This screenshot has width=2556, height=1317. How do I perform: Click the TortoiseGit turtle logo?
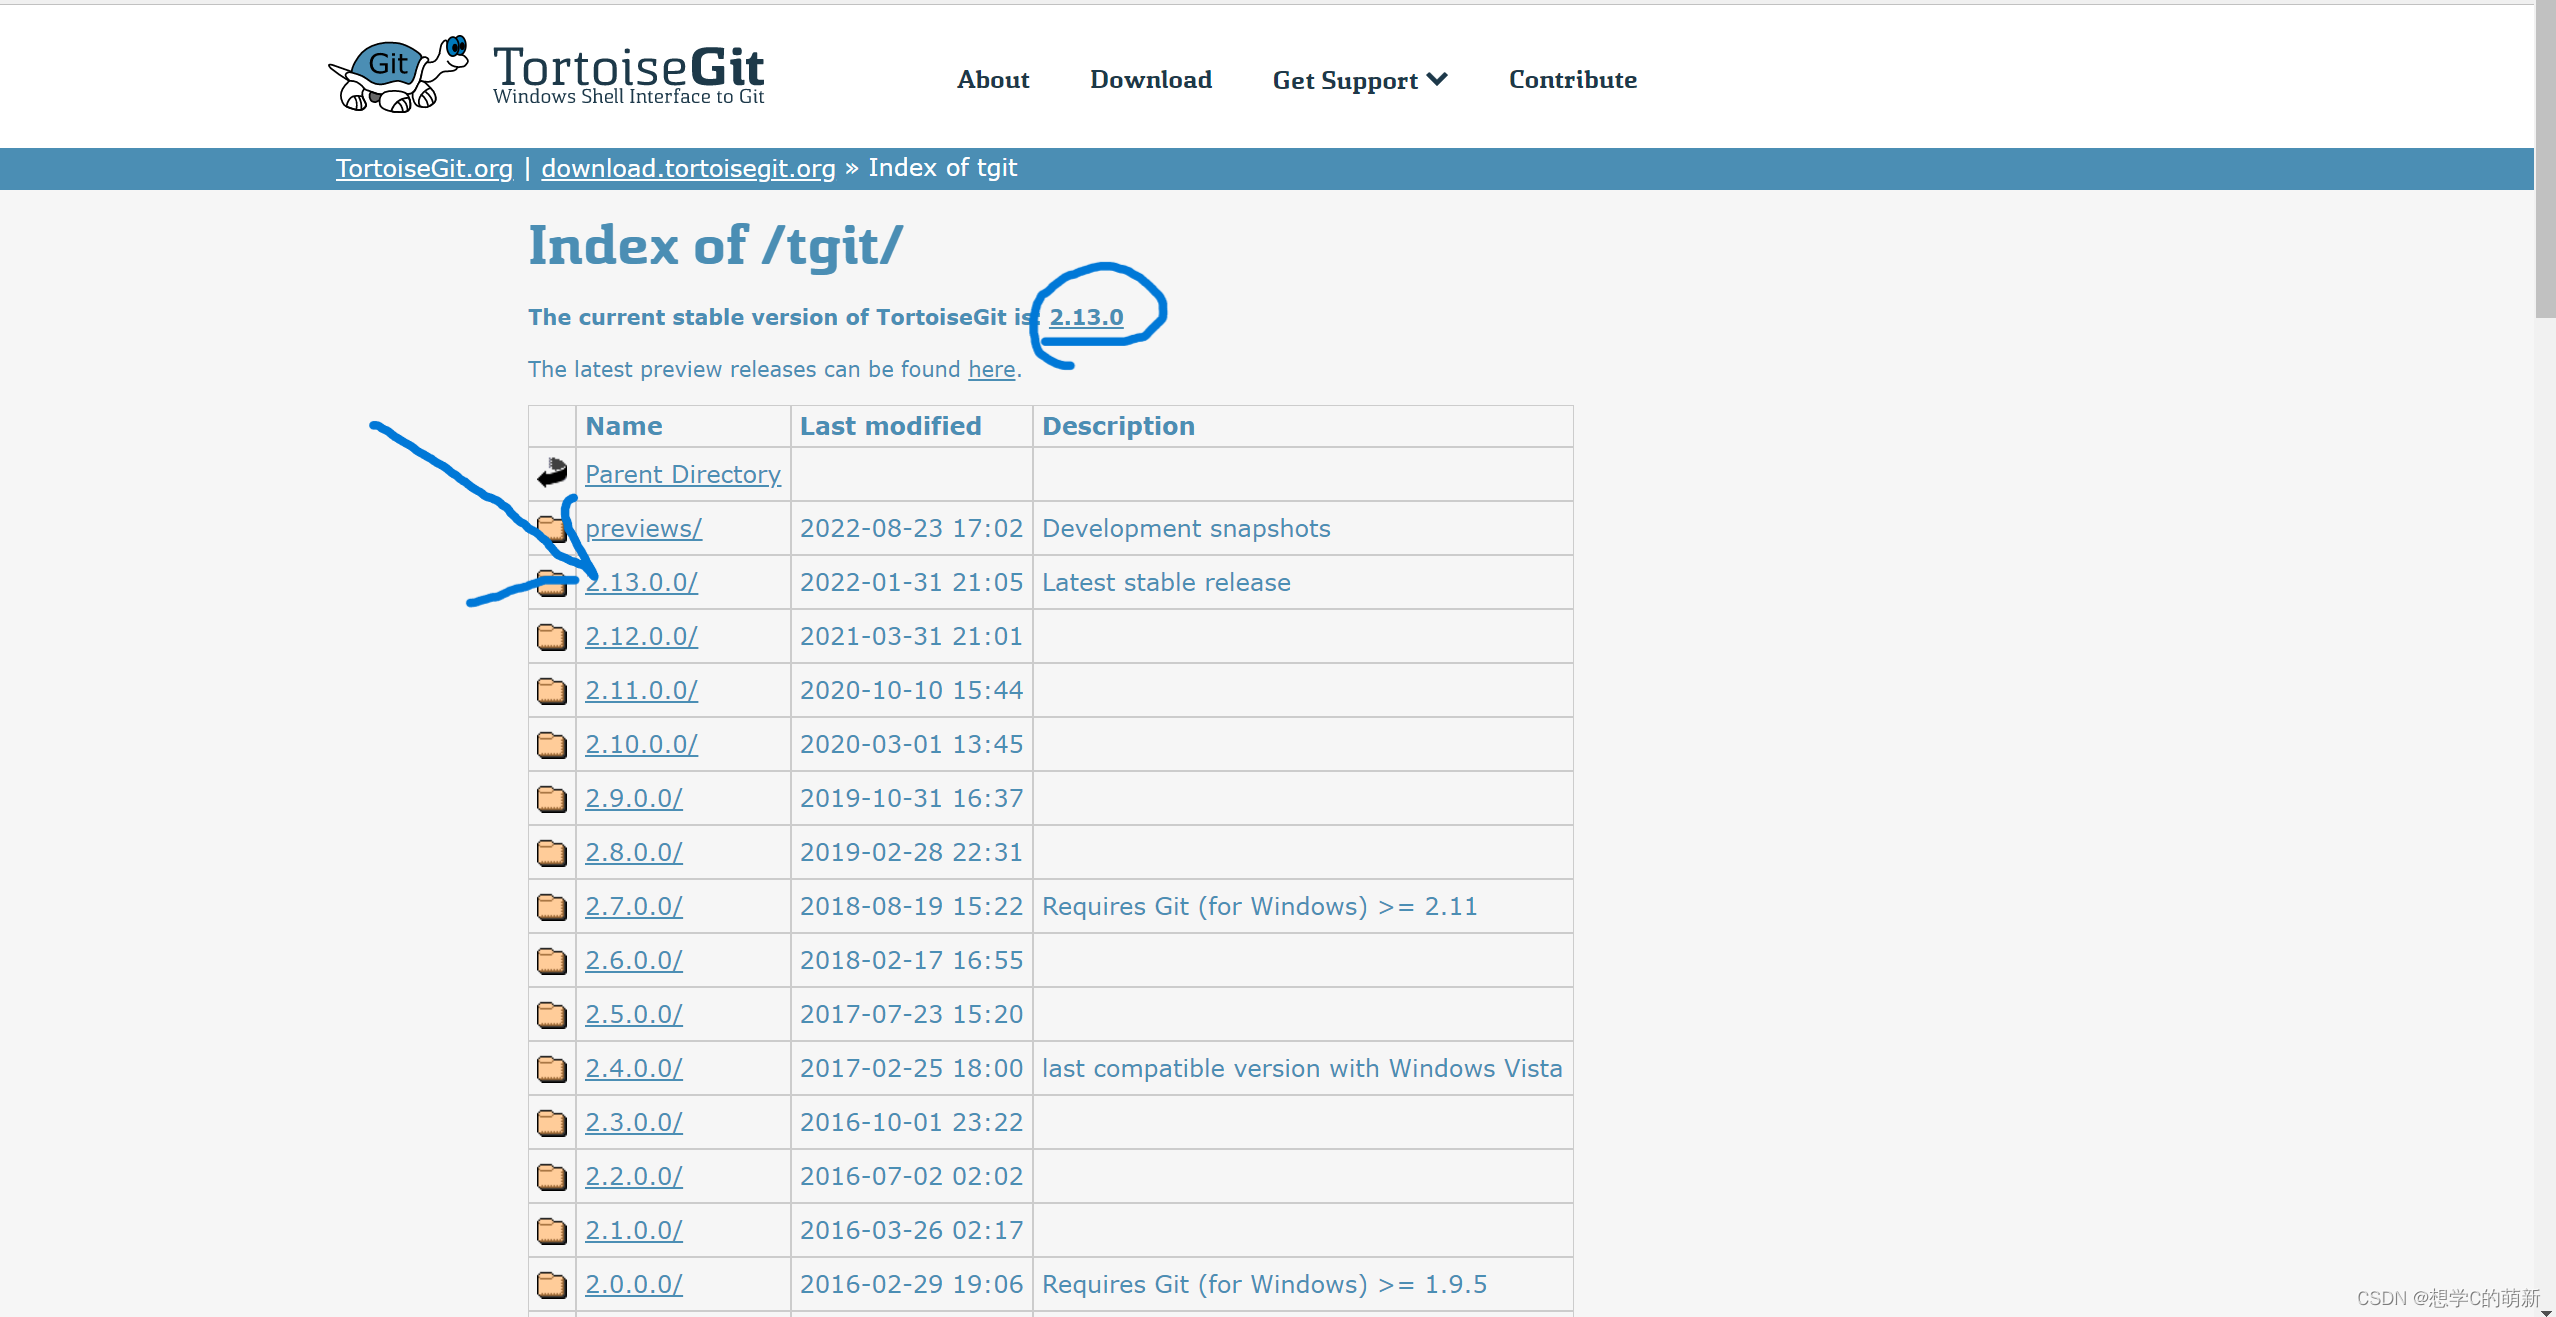coord(398,74)
